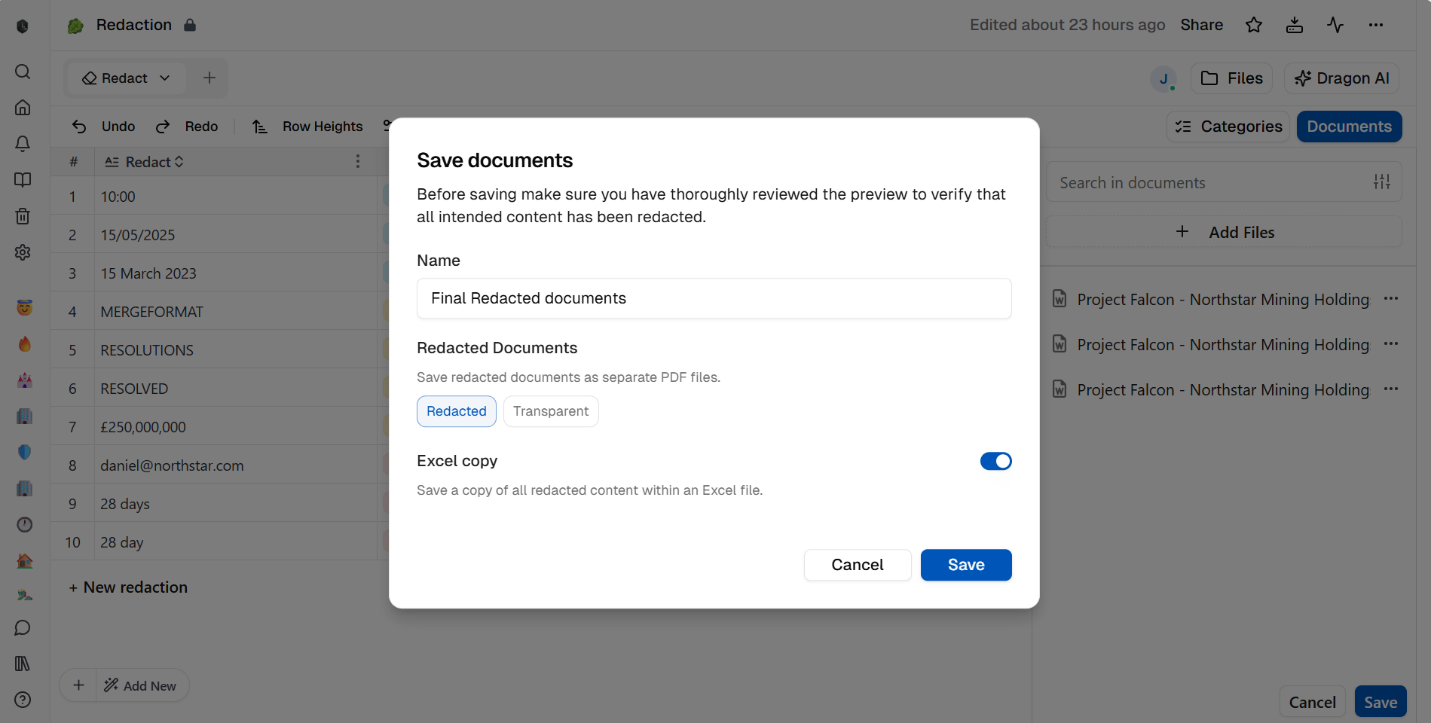Click Add New at the bottom

pyautogui.click(x=141, y=685)
